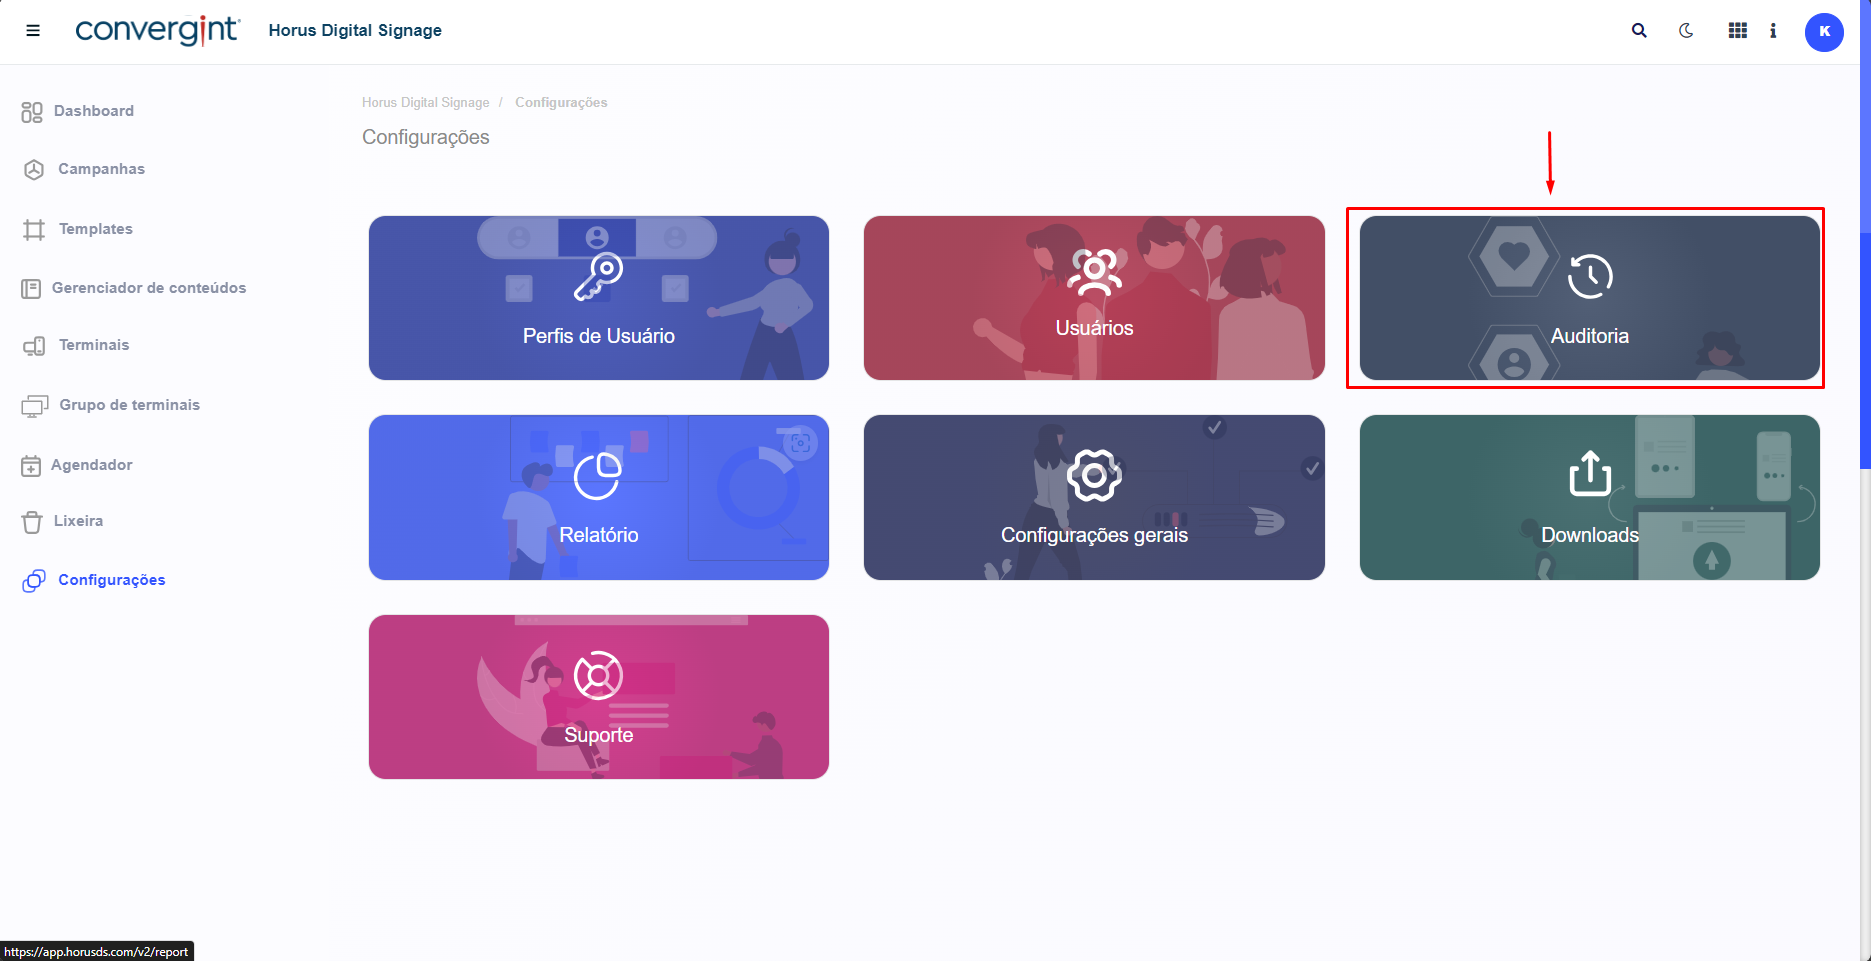The image size is (1871, 961).
Task: Click the Horus Digital Signage breadcrumb
Action: pos(425,103)
